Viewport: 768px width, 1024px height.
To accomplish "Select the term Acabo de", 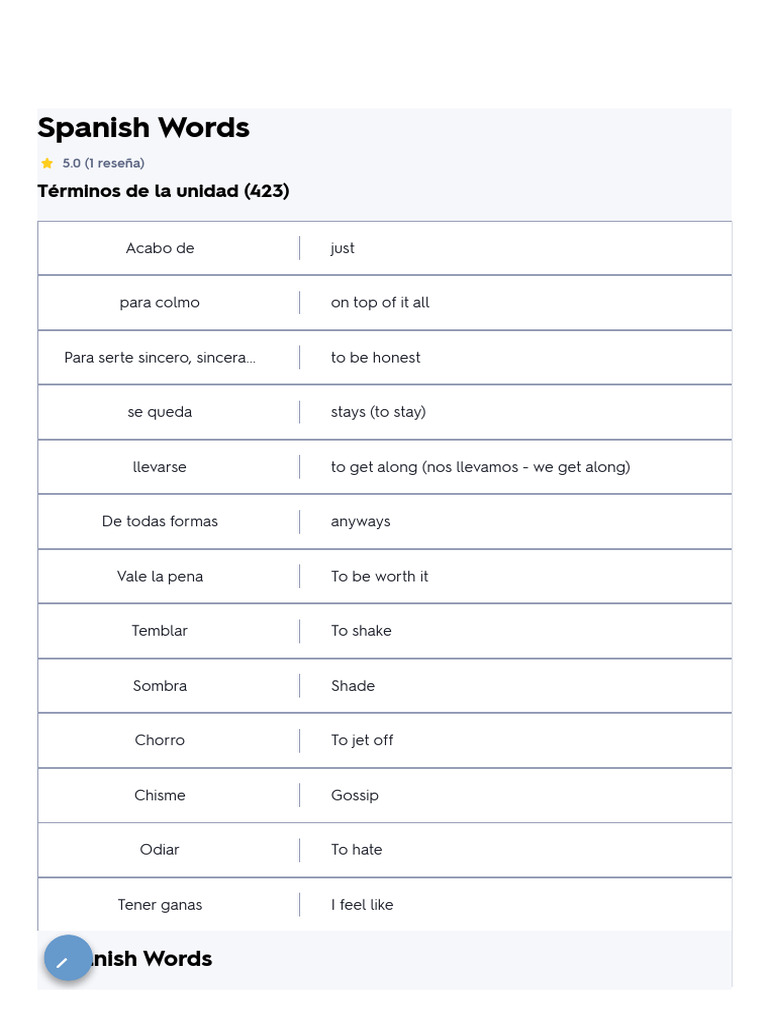I will [x=160, y=248].
